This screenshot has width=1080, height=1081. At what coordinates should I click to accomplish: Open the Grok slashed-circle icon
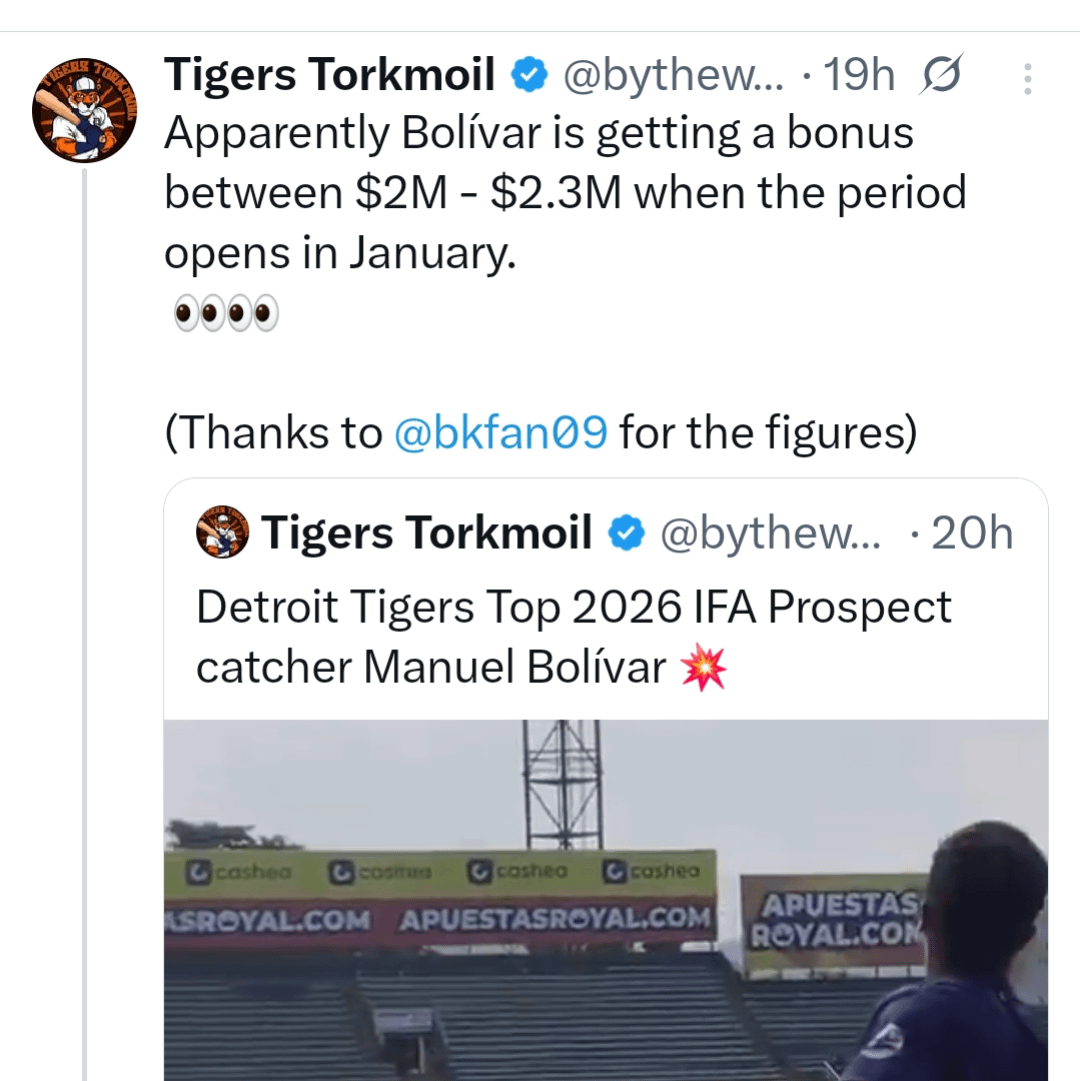pos(941,77)
